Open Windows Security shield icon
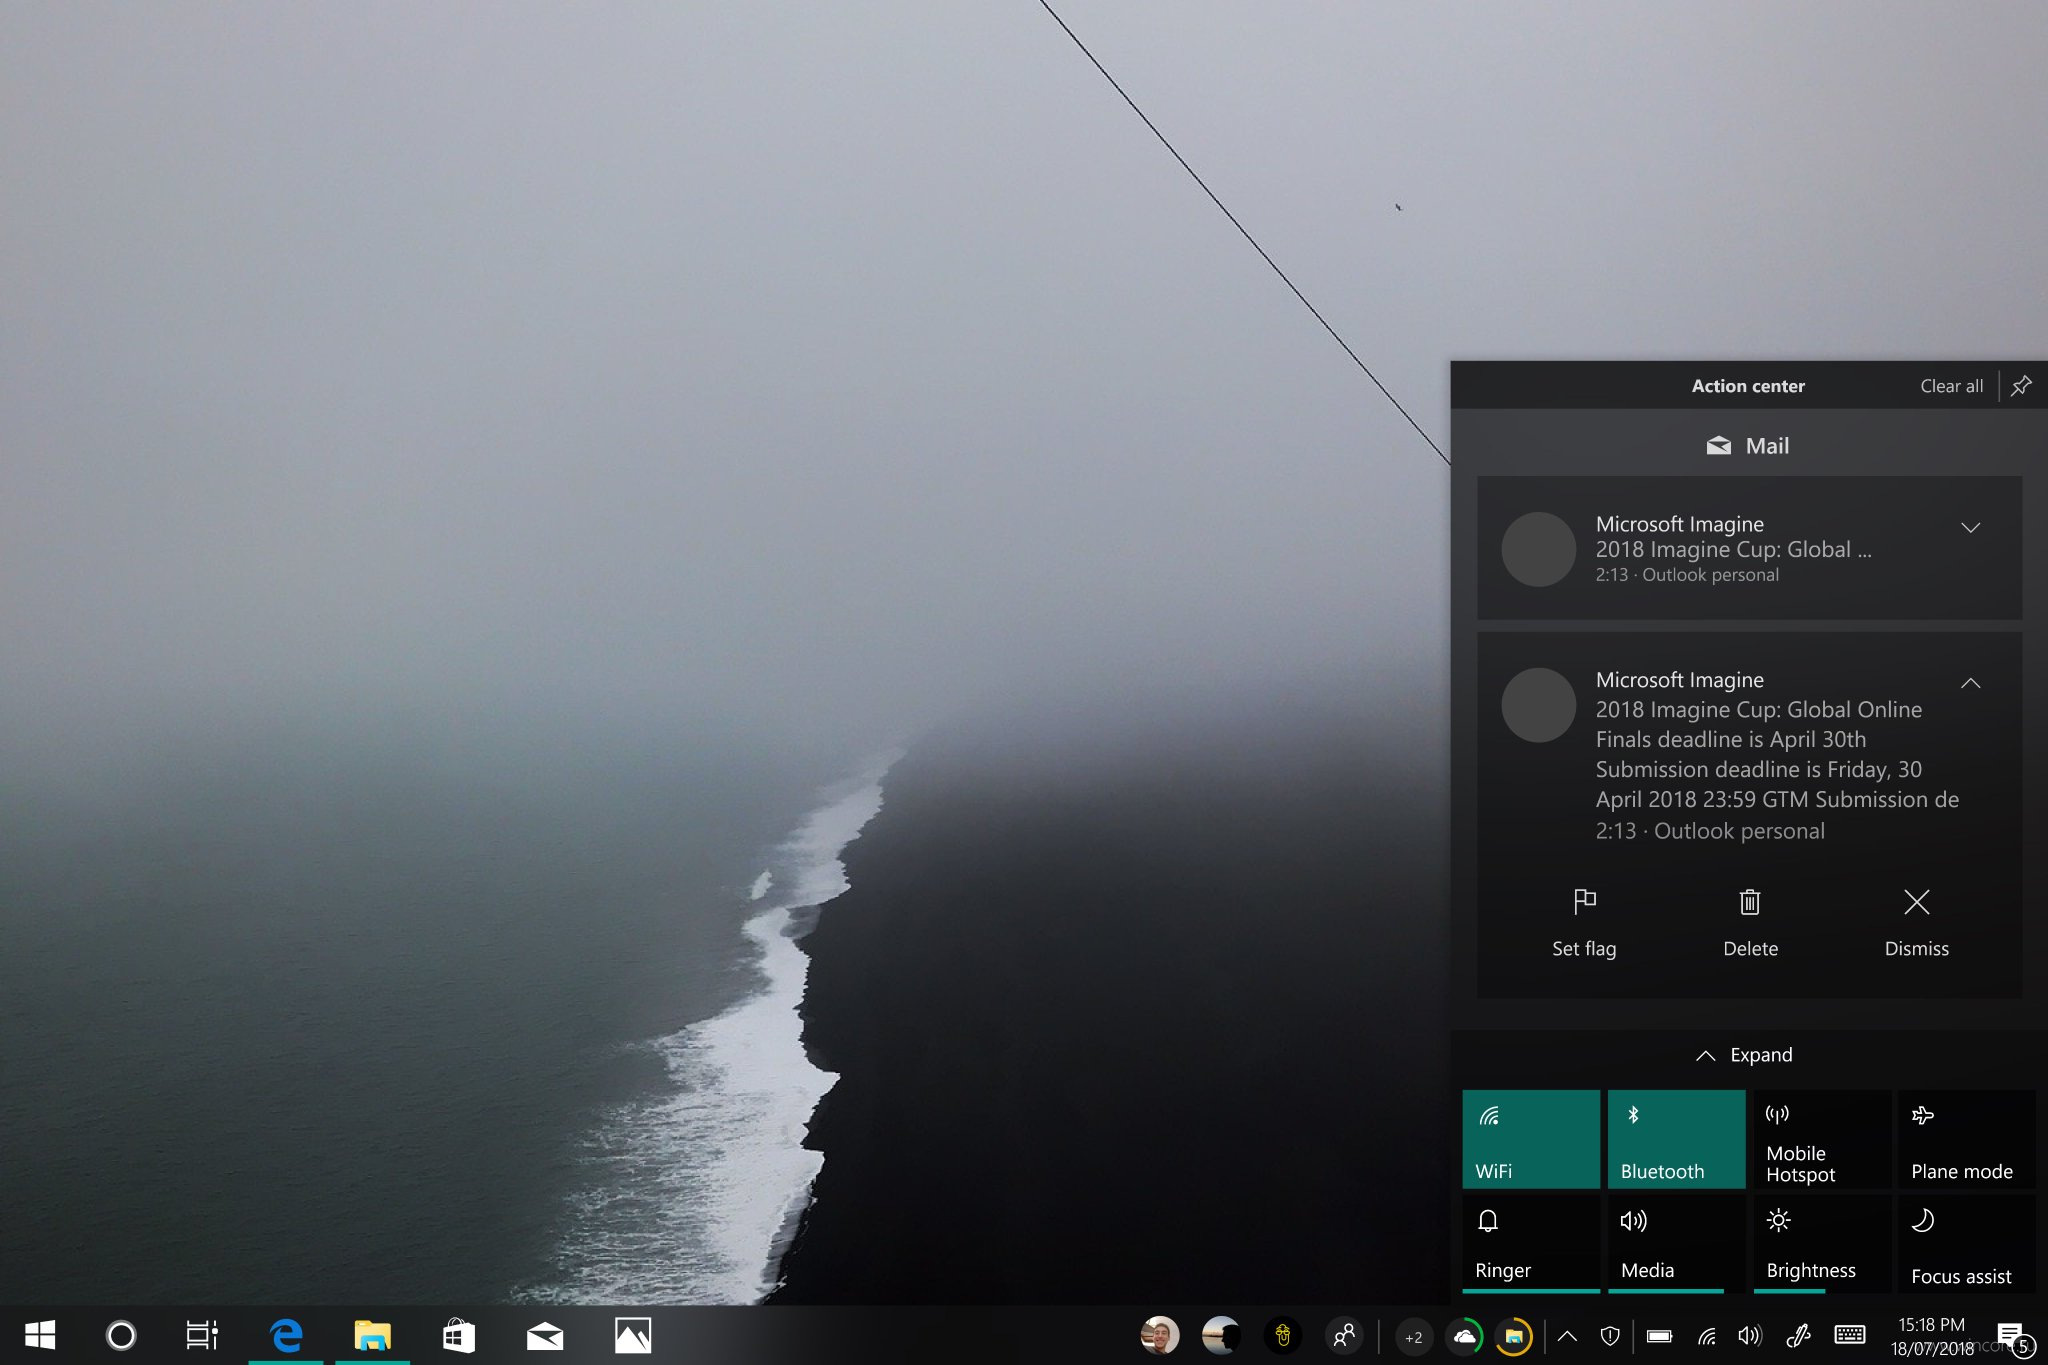 click(1610, 1336)
